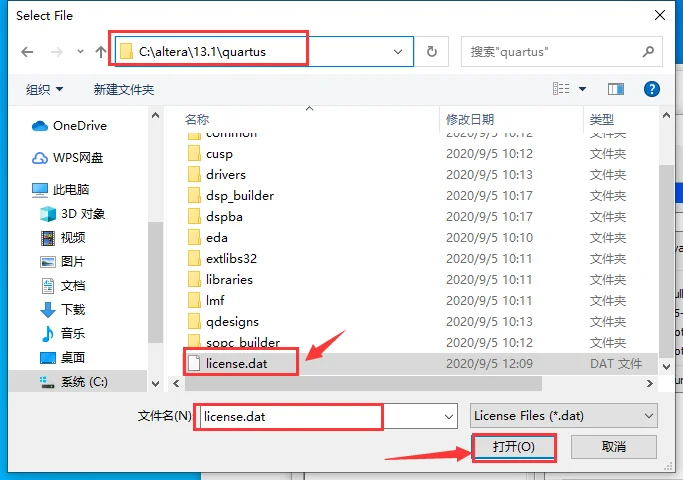Screen dimensions: 683x480
Task: Open License Files (*.dat) type dropdown
Action: [564, 416]
